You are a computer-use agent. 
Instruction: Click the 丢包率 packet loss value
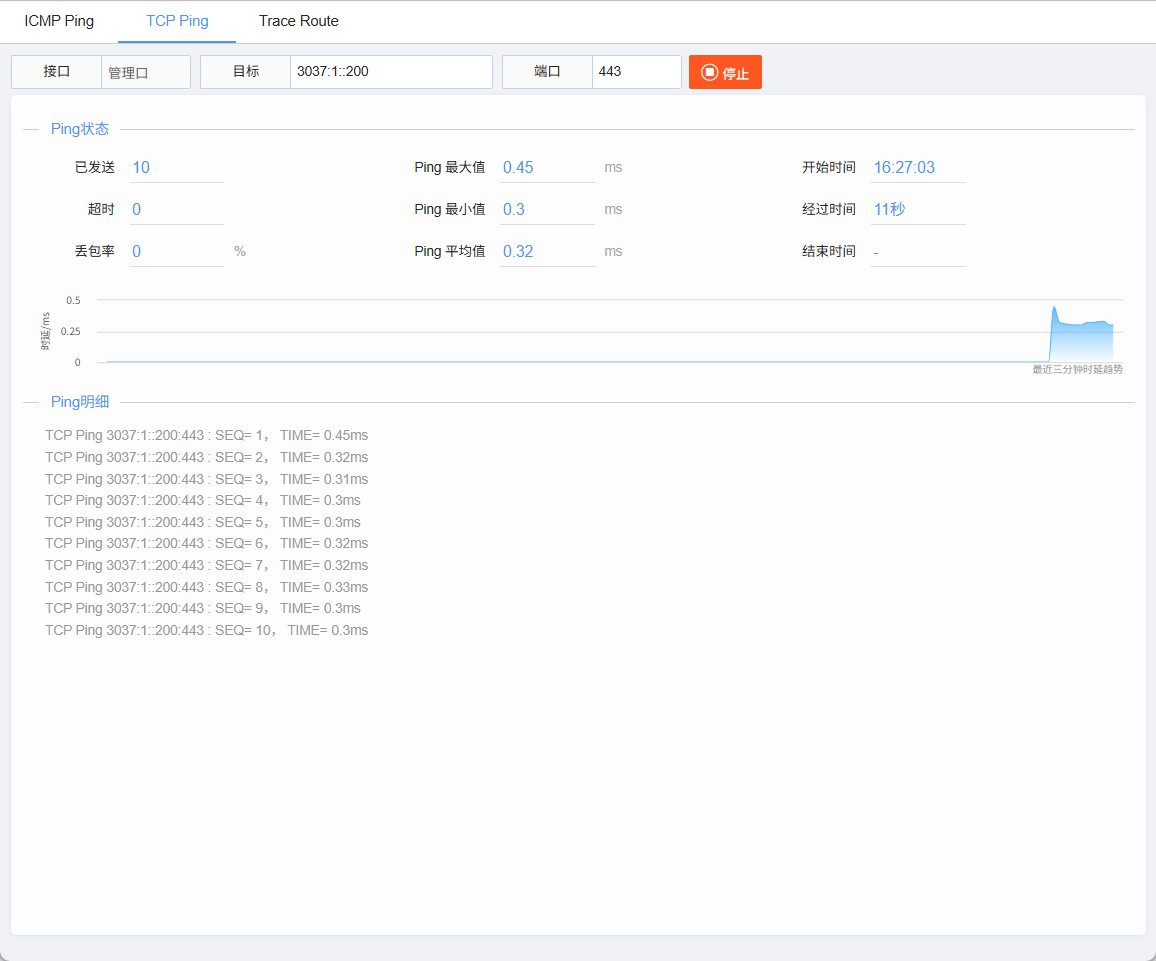click(x=136, y=251)
